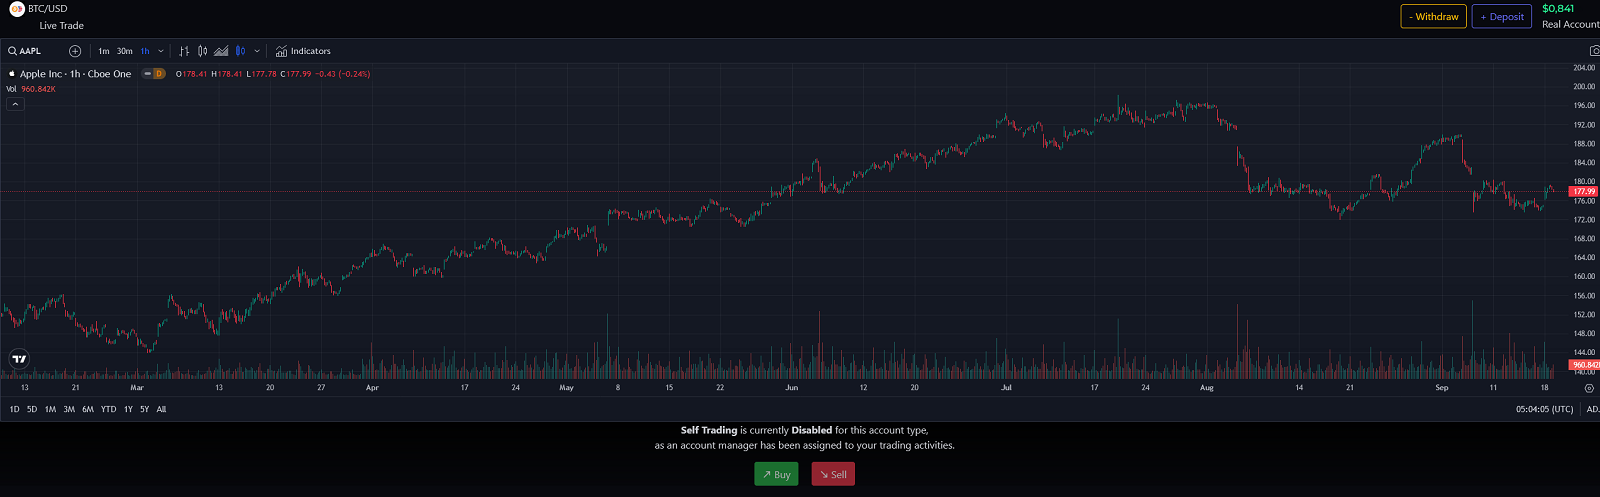Click the green Buy button
Viewport: 1600px width, 497px height.
pyautogui.click(x=776, y=474)
